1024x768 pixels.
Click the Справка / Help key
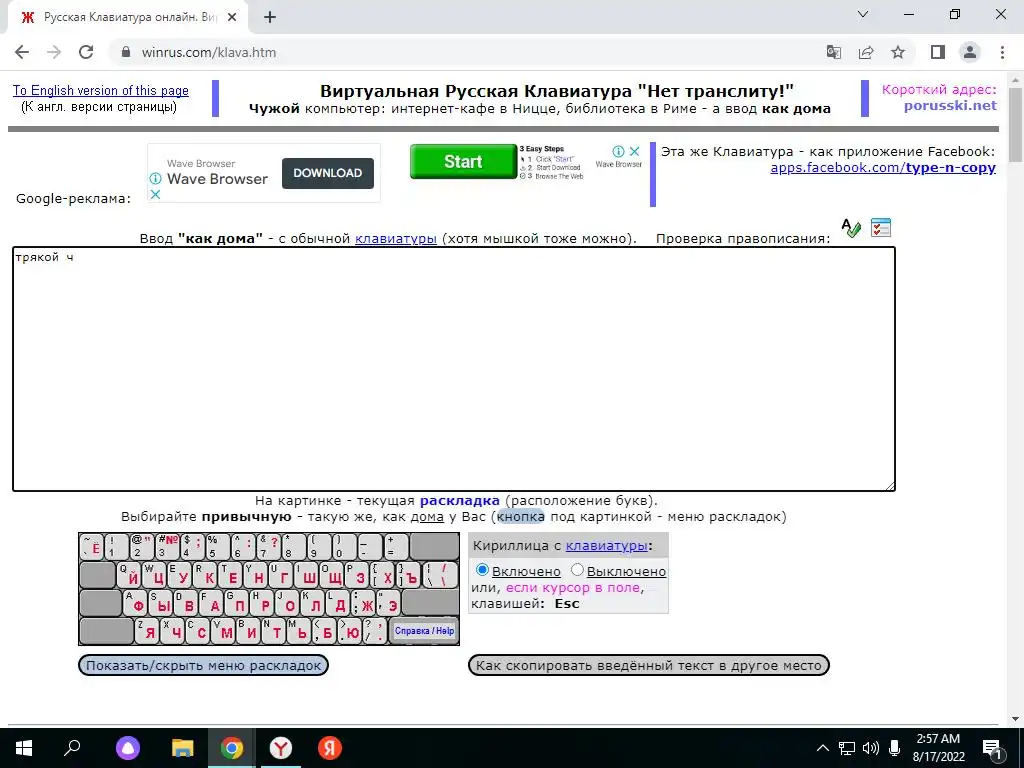[x=424, y=631]
